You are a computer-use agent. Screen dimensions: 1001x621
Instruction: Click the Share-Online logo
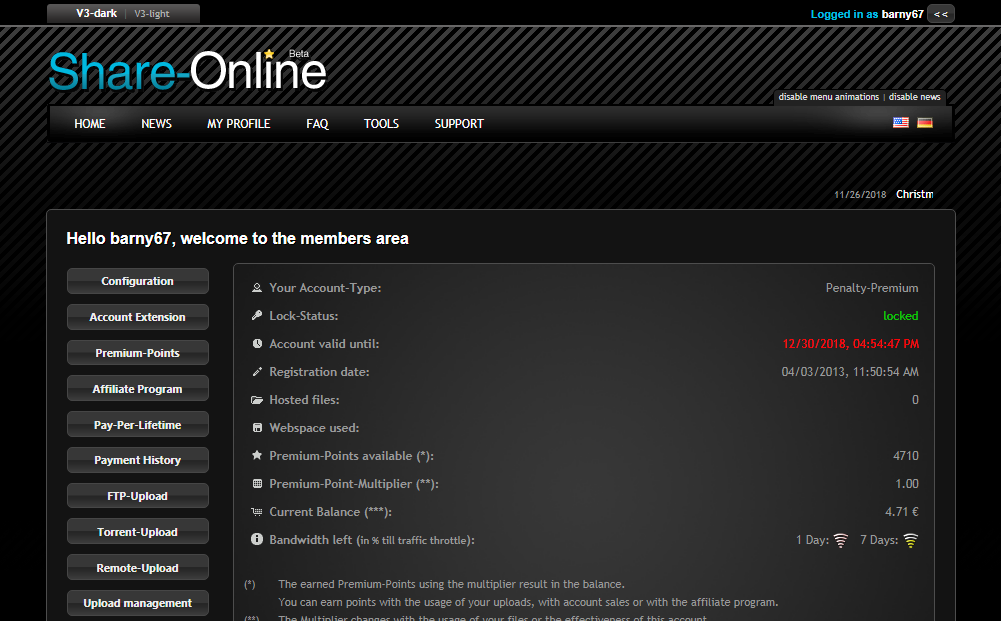point(188,70)
